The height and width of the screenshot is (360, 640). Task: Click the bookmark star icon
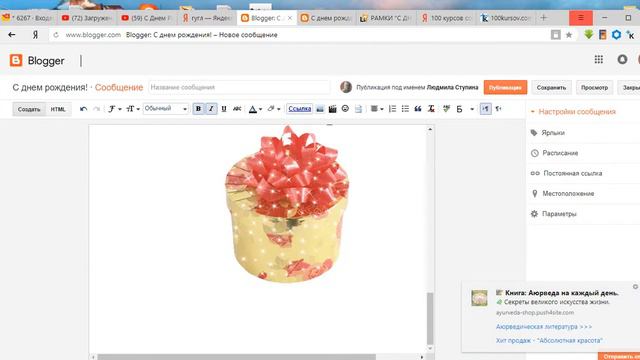[x=569, y=35]
